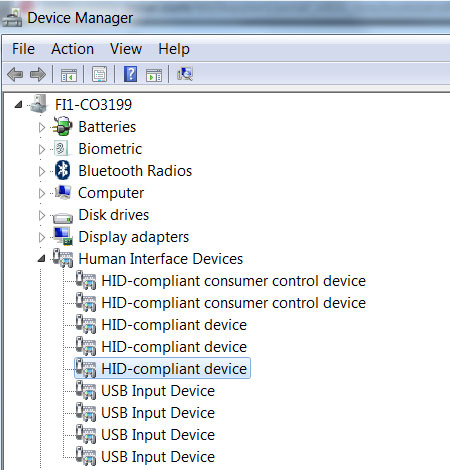450x470 pixels.
Task: Select the Disk drives category
Action: coord(114,215)
